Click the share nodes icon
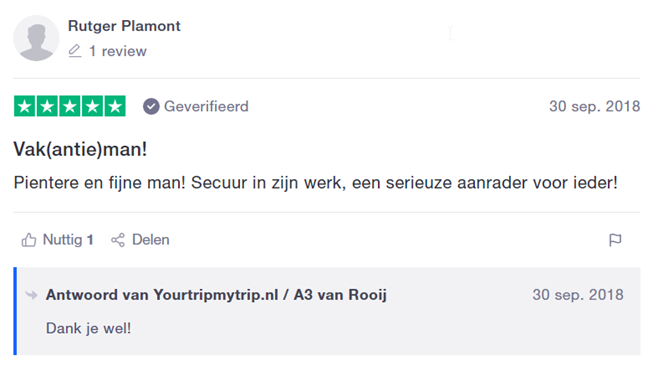 click(x=118, y=240)
